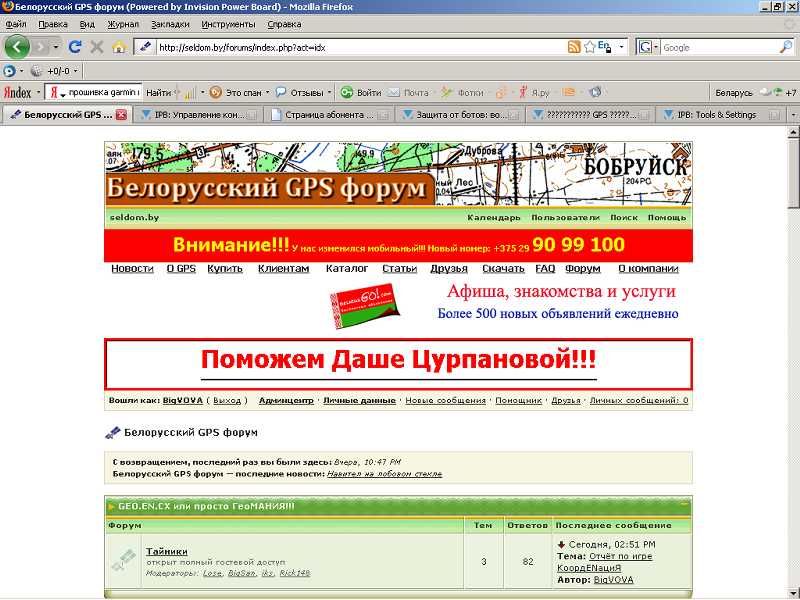Reload the page with the blue Refresh icon

(75, 47)
